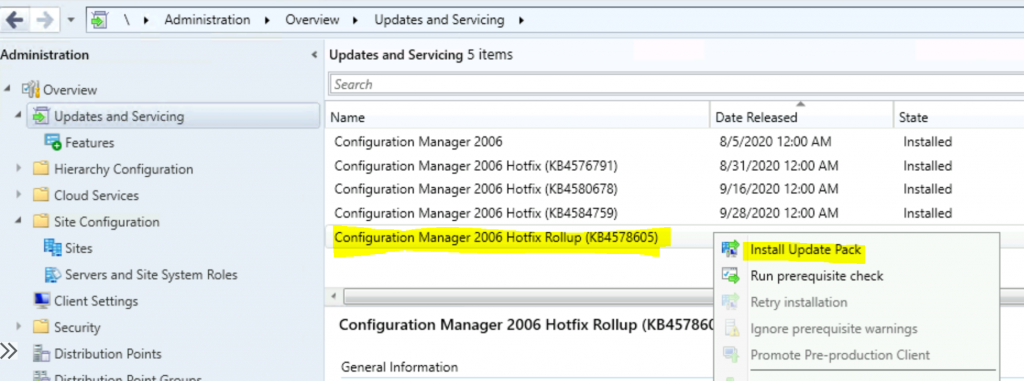Collapse the Overview tree node
The width and height of the screenshot is (1024, 381).
pyautogui.click(x=7, y=89)
